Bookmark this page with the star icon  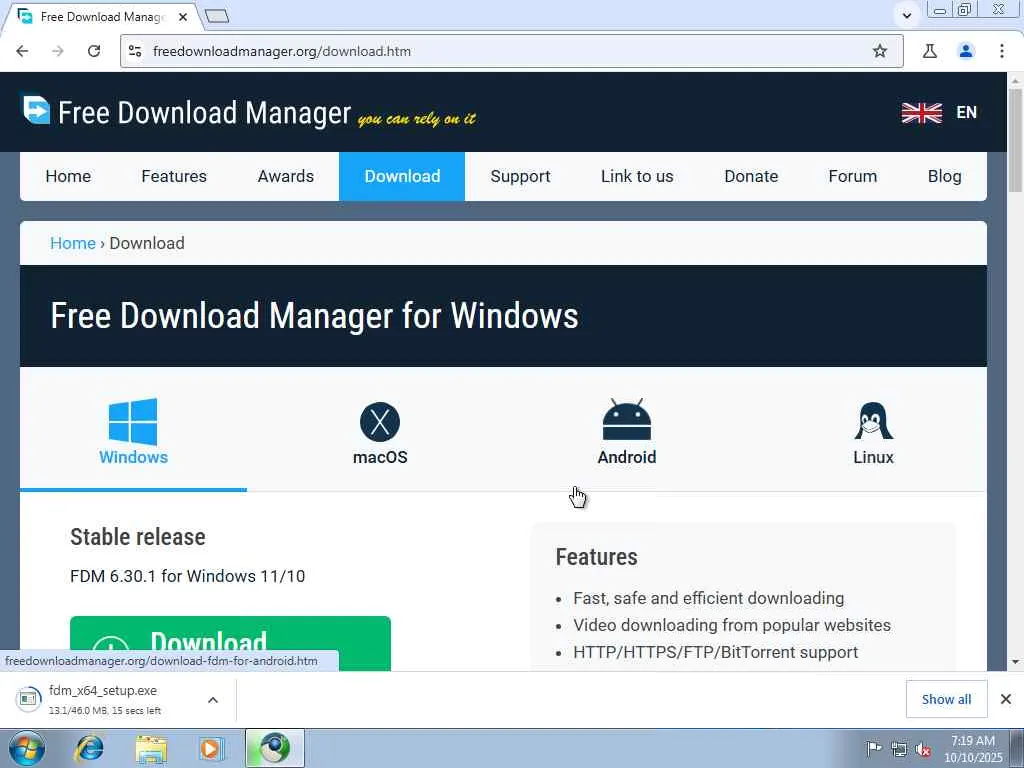pyautogui.click(x=880, y=51)
